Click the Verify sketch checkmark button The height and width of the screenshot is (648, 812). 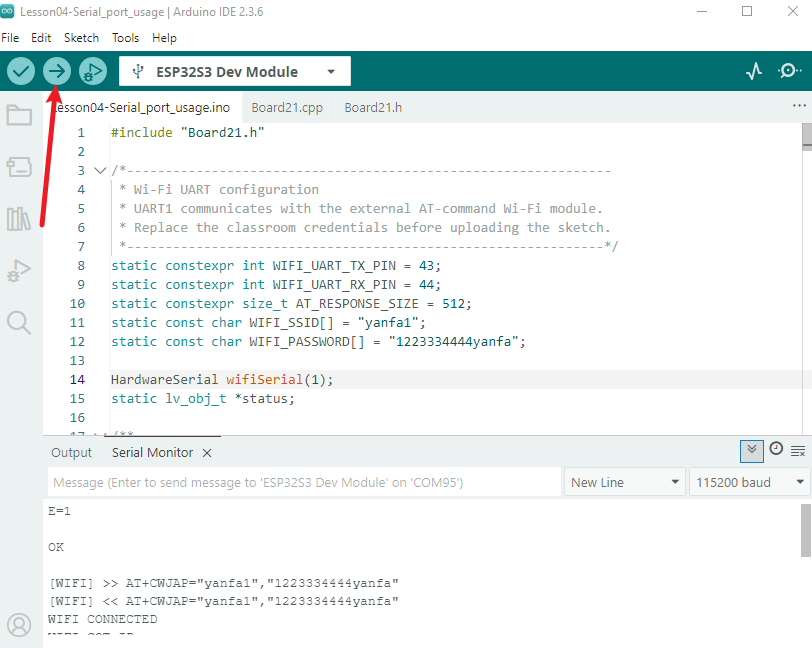[x=21, y=71]
